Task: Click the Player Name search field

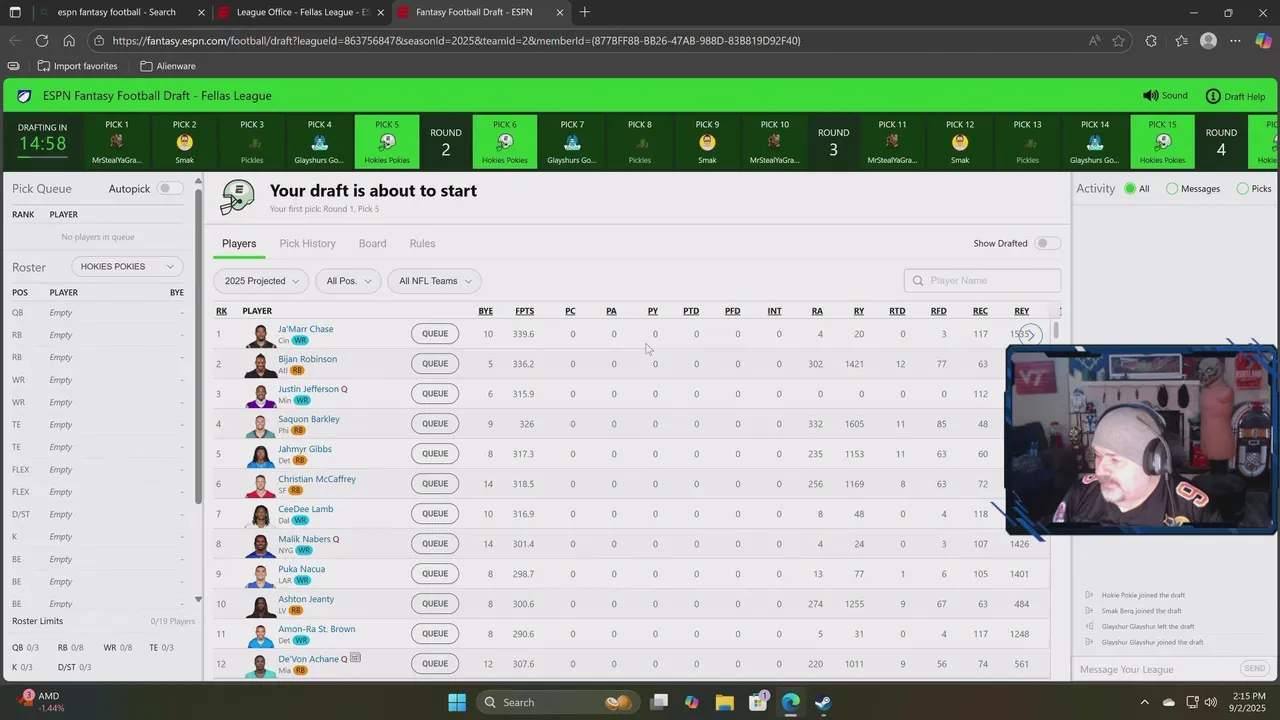Action: pos(982,281)
